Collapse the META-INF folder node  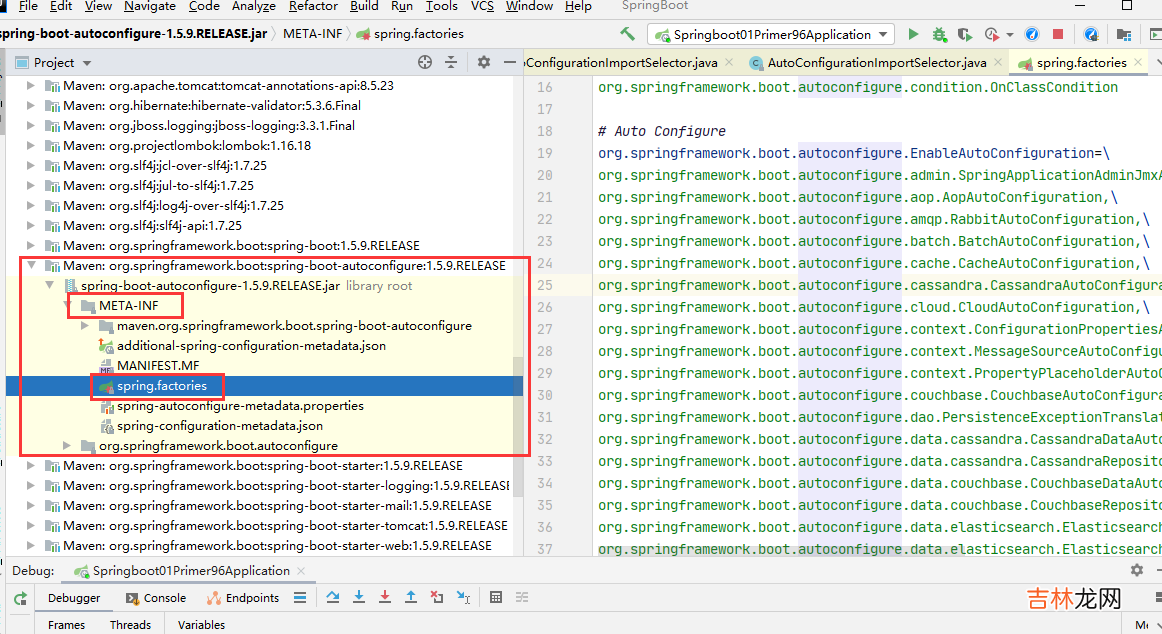pos(67,306)
